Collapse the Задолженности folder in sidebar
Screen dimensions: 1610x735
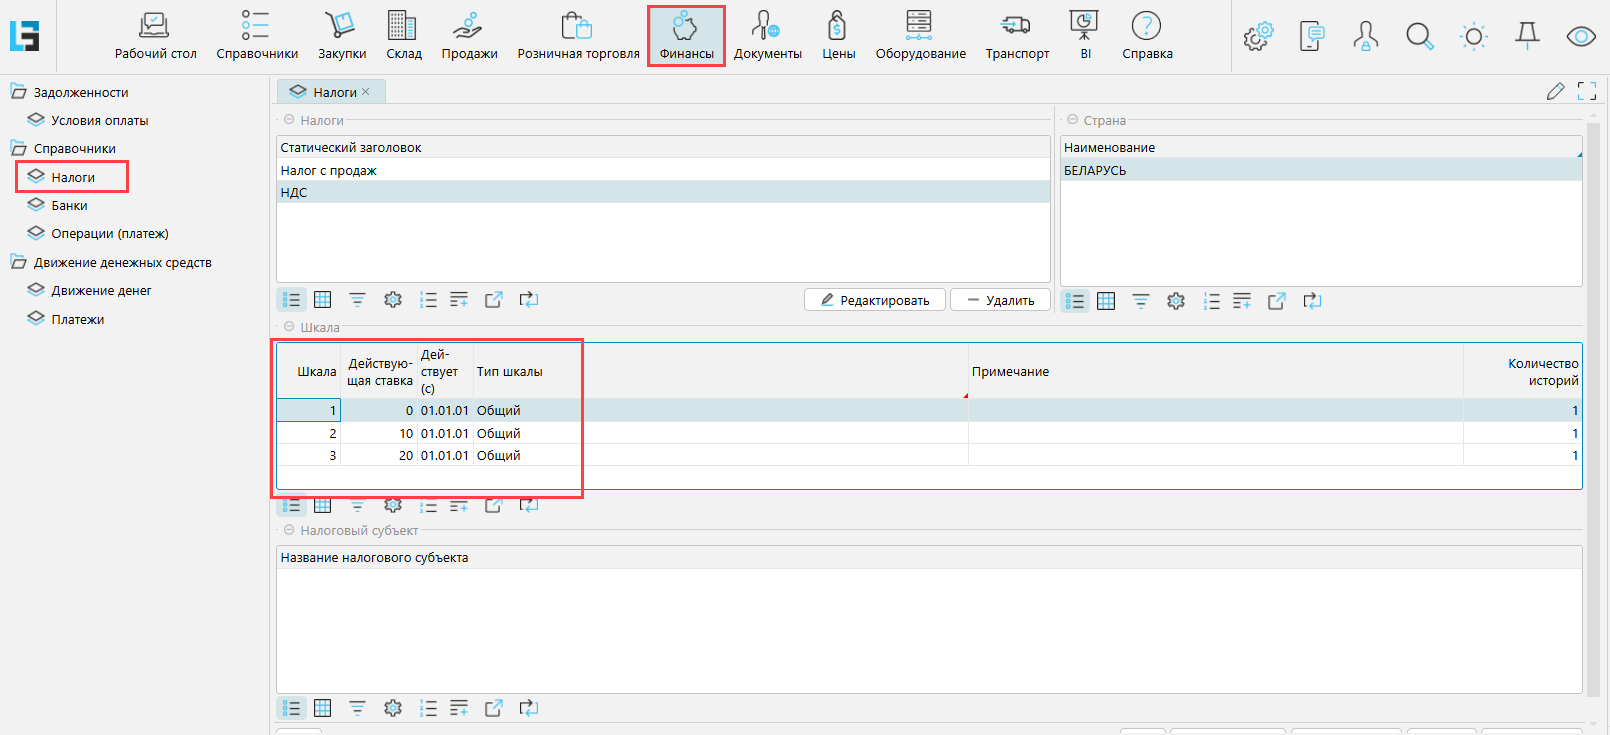click(x=19, y=92)
